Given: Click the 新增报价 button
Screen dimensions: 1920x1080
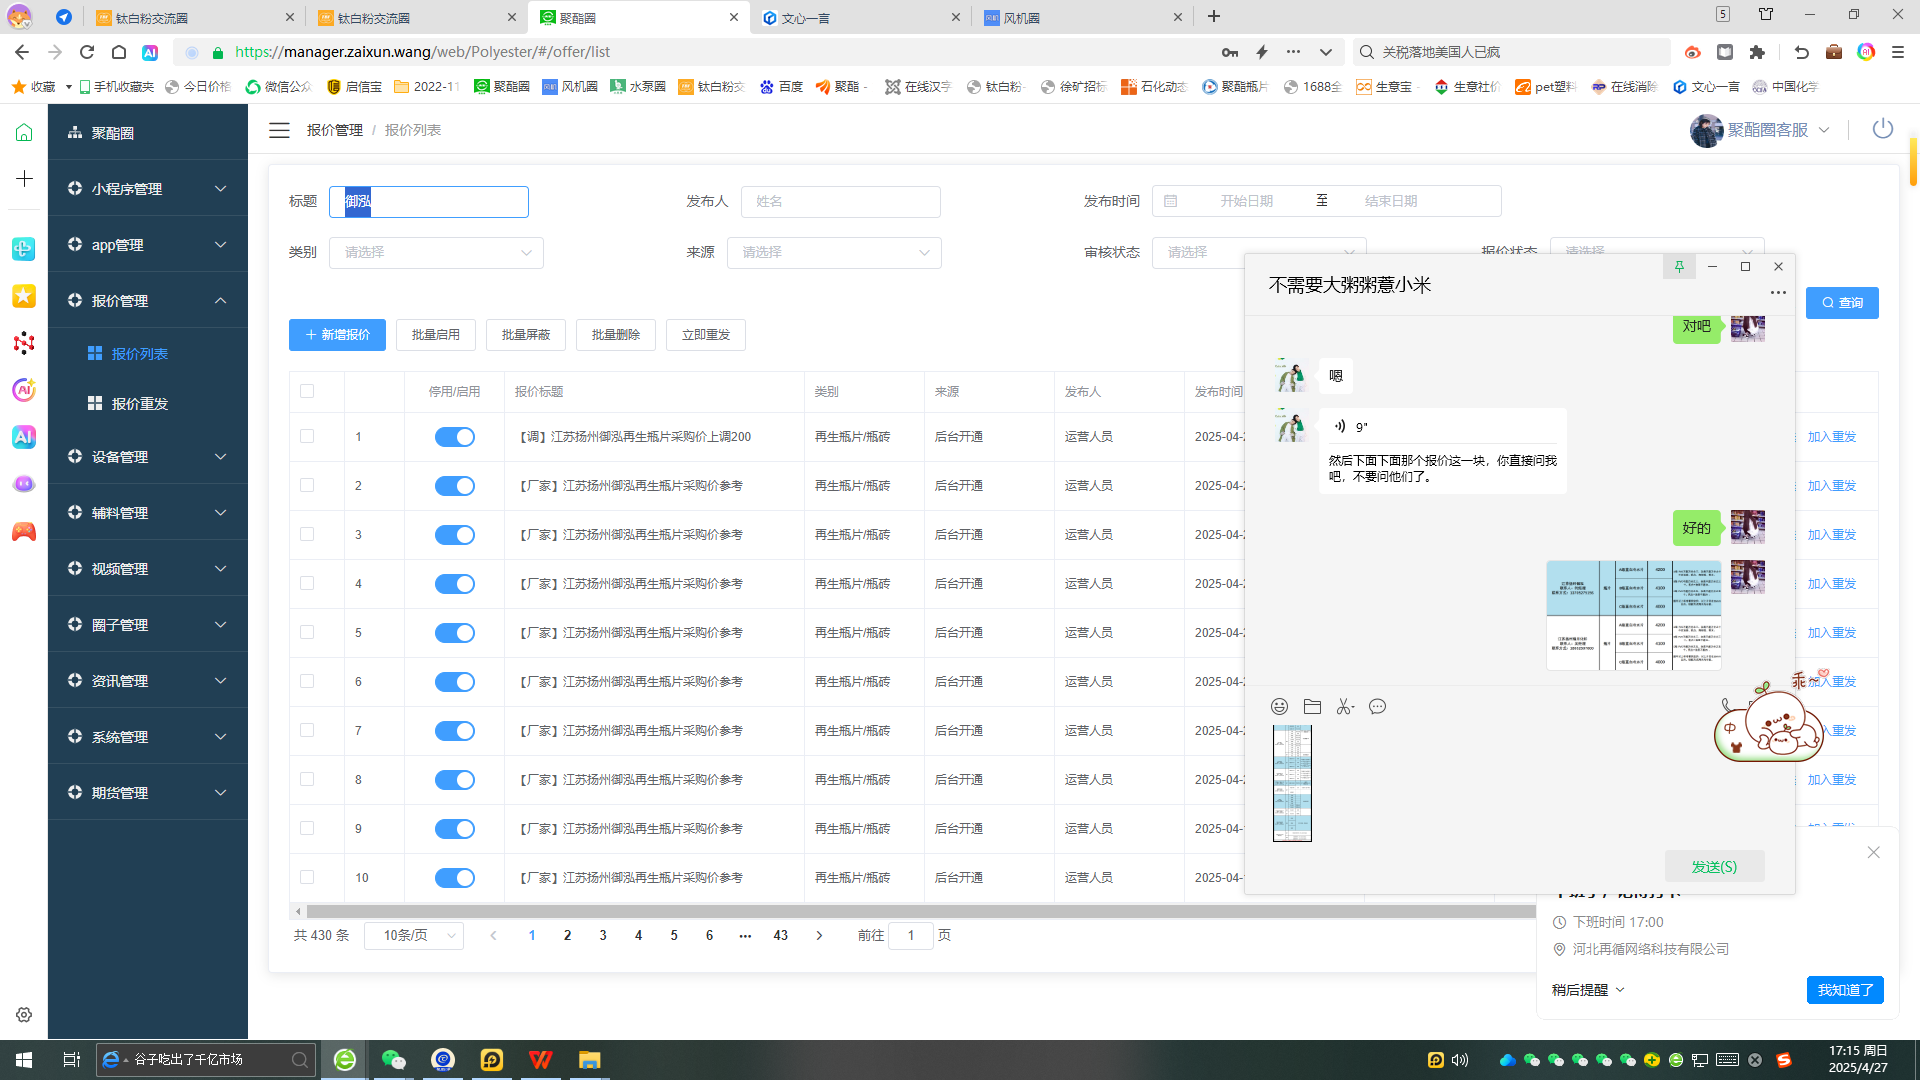Looking at the screenshot, I should point(337,335).
